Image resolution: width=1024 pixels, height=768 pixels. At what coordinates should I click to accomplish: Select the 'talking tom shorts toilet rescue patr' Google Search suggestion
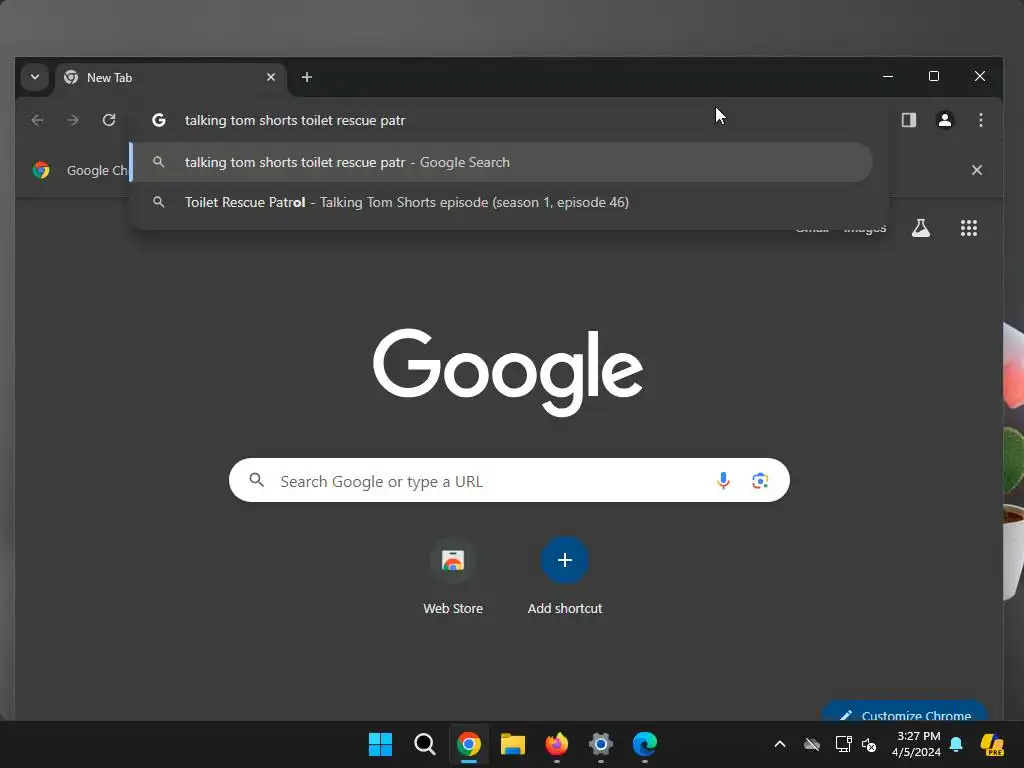tap(502, 162)
